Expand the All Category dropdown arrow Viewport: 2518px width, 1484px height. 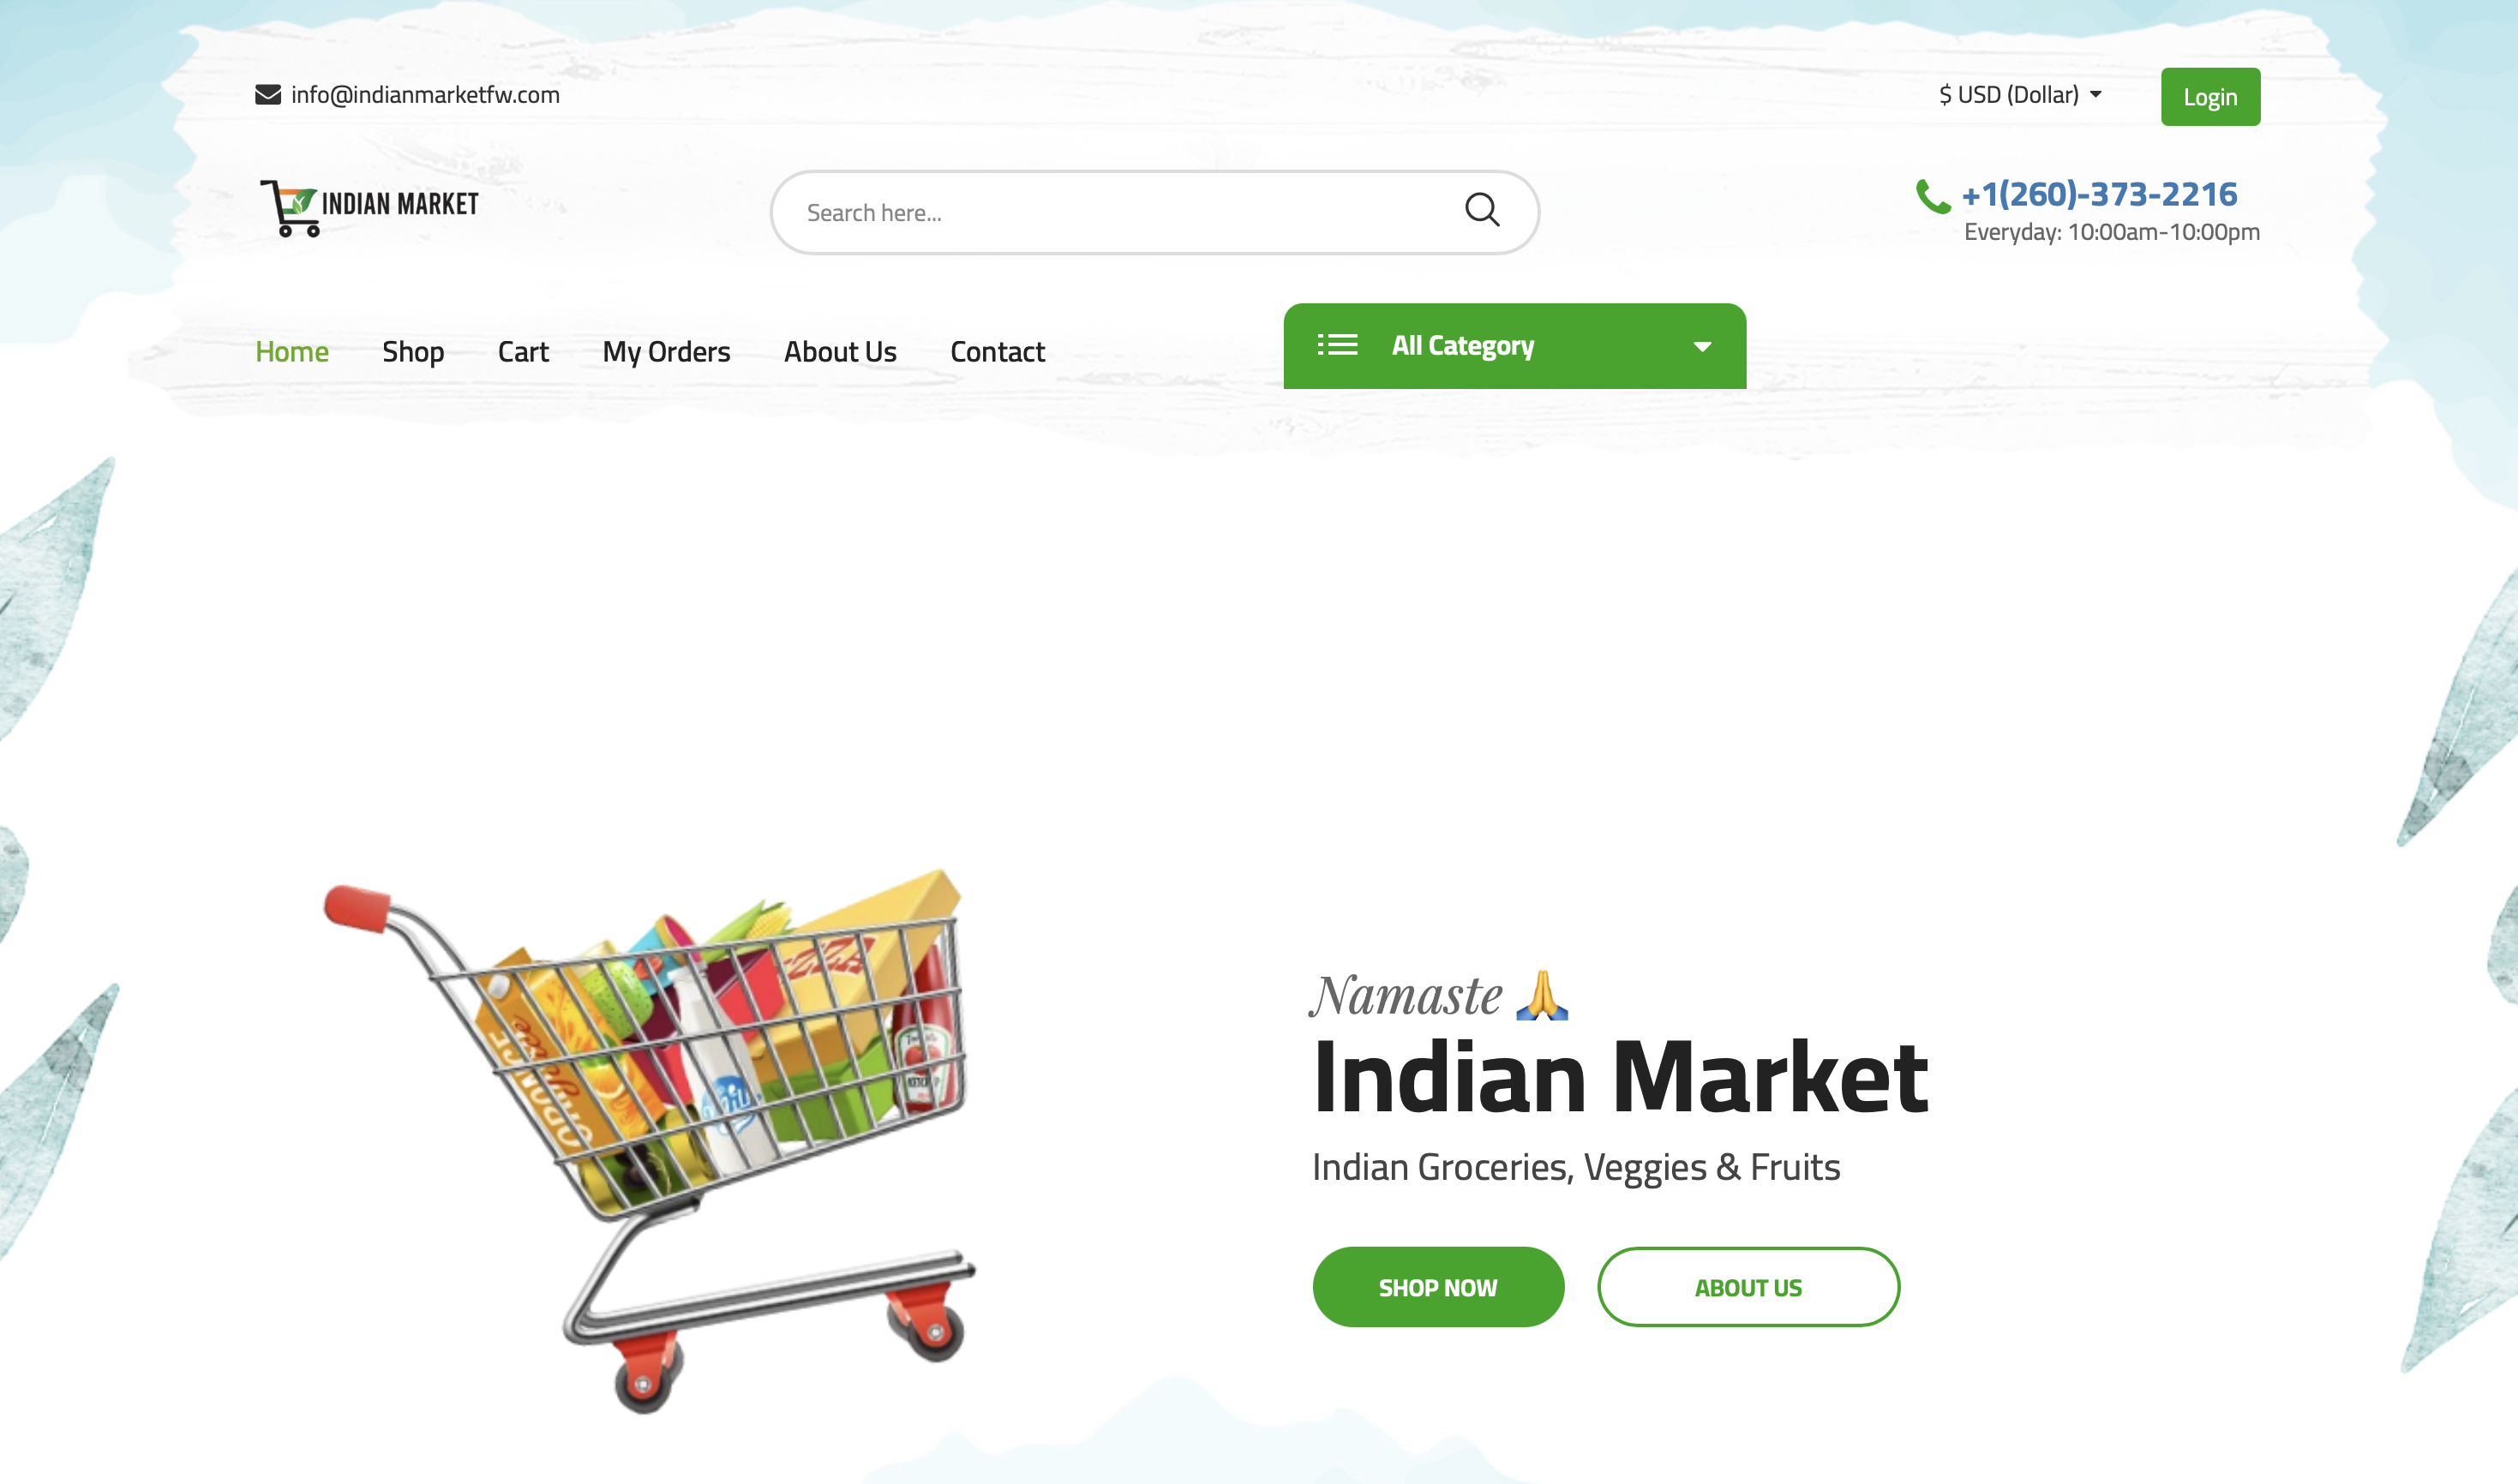pos(1702,347)
